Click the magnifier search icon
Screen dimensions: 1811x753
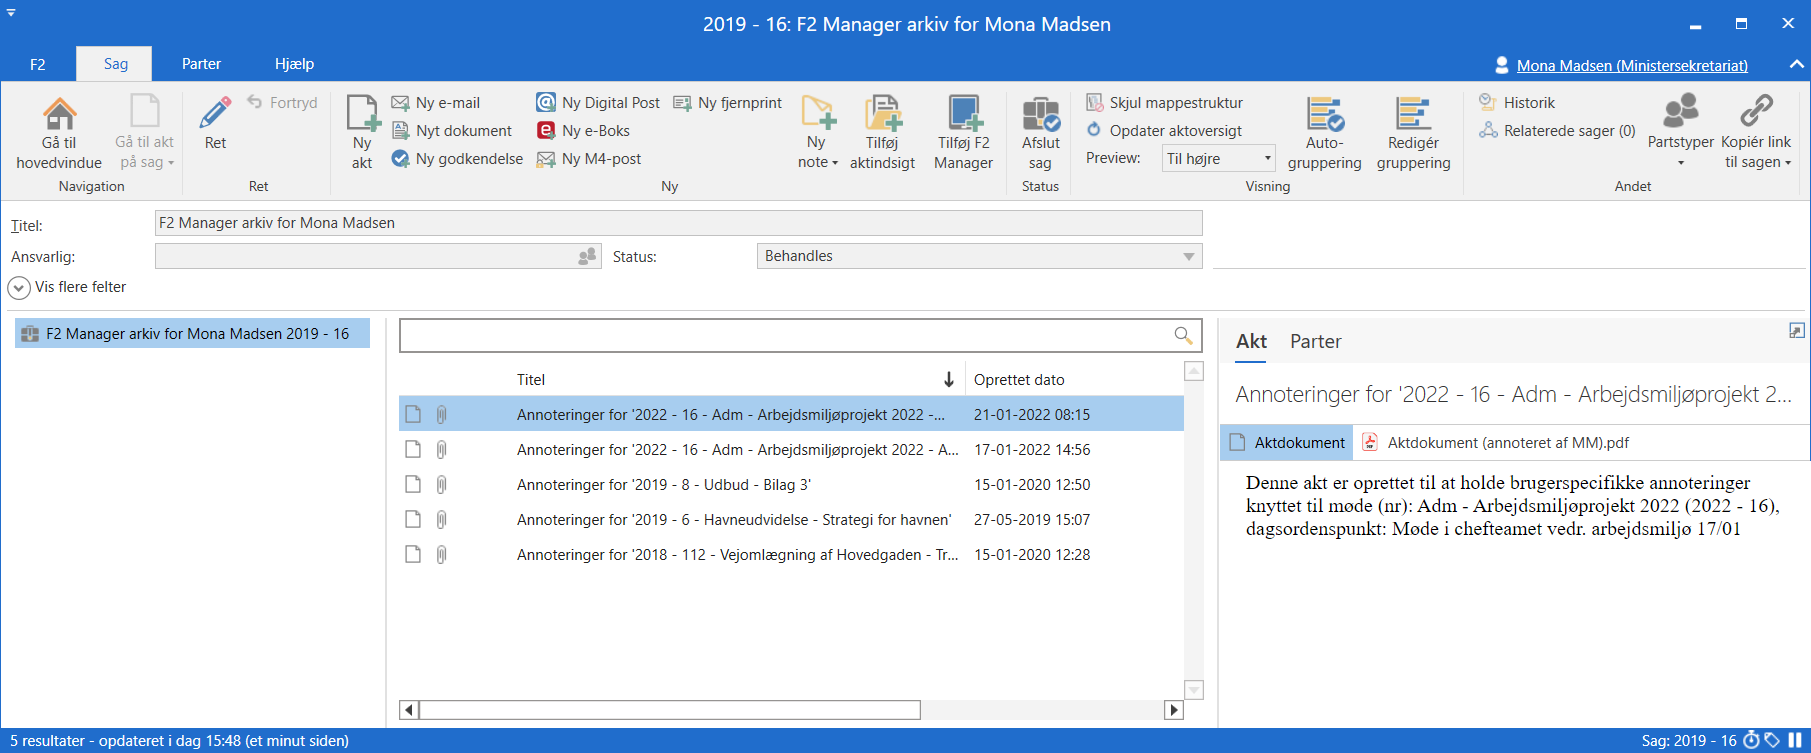pyautogui.click(x=1183, y=335)
